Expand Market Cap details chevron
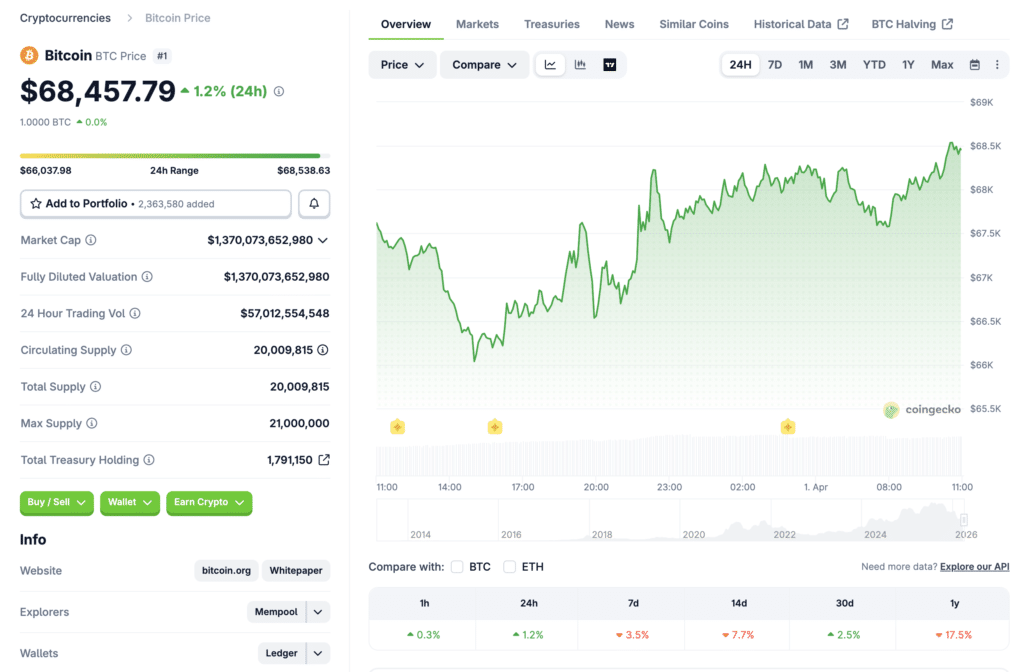This screenshot has width=1024, height=672. coord(323,240)
